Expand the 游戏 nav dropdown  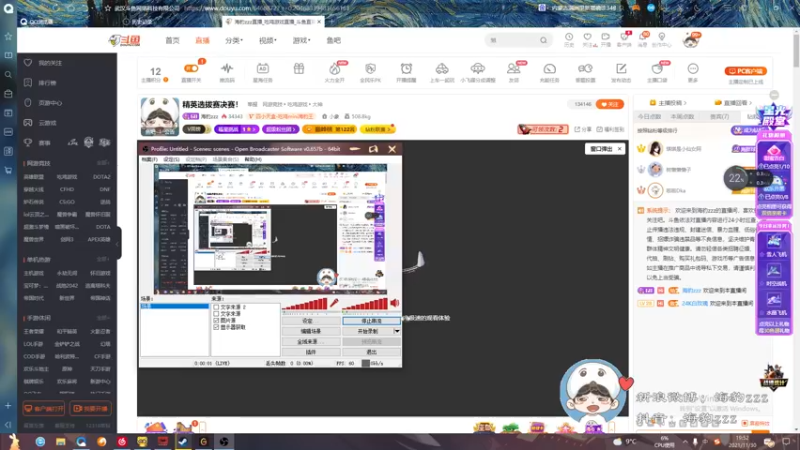tap(302, 40)
